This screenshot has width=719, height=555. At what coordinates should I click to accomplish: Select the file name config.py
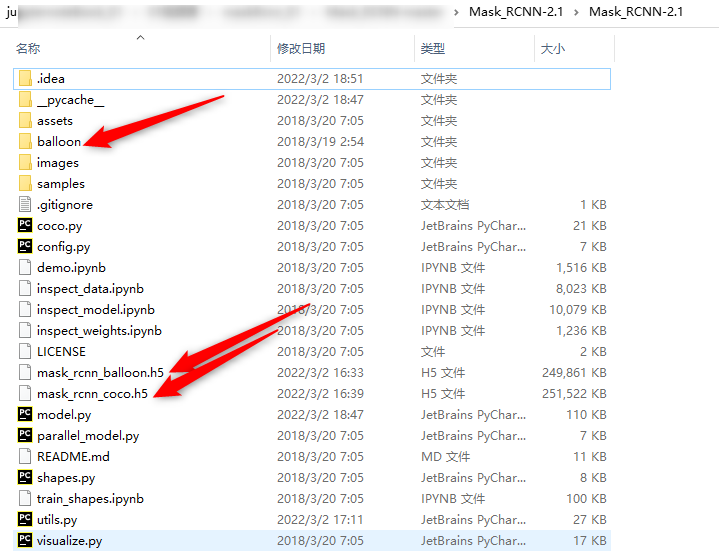point(64,247)
